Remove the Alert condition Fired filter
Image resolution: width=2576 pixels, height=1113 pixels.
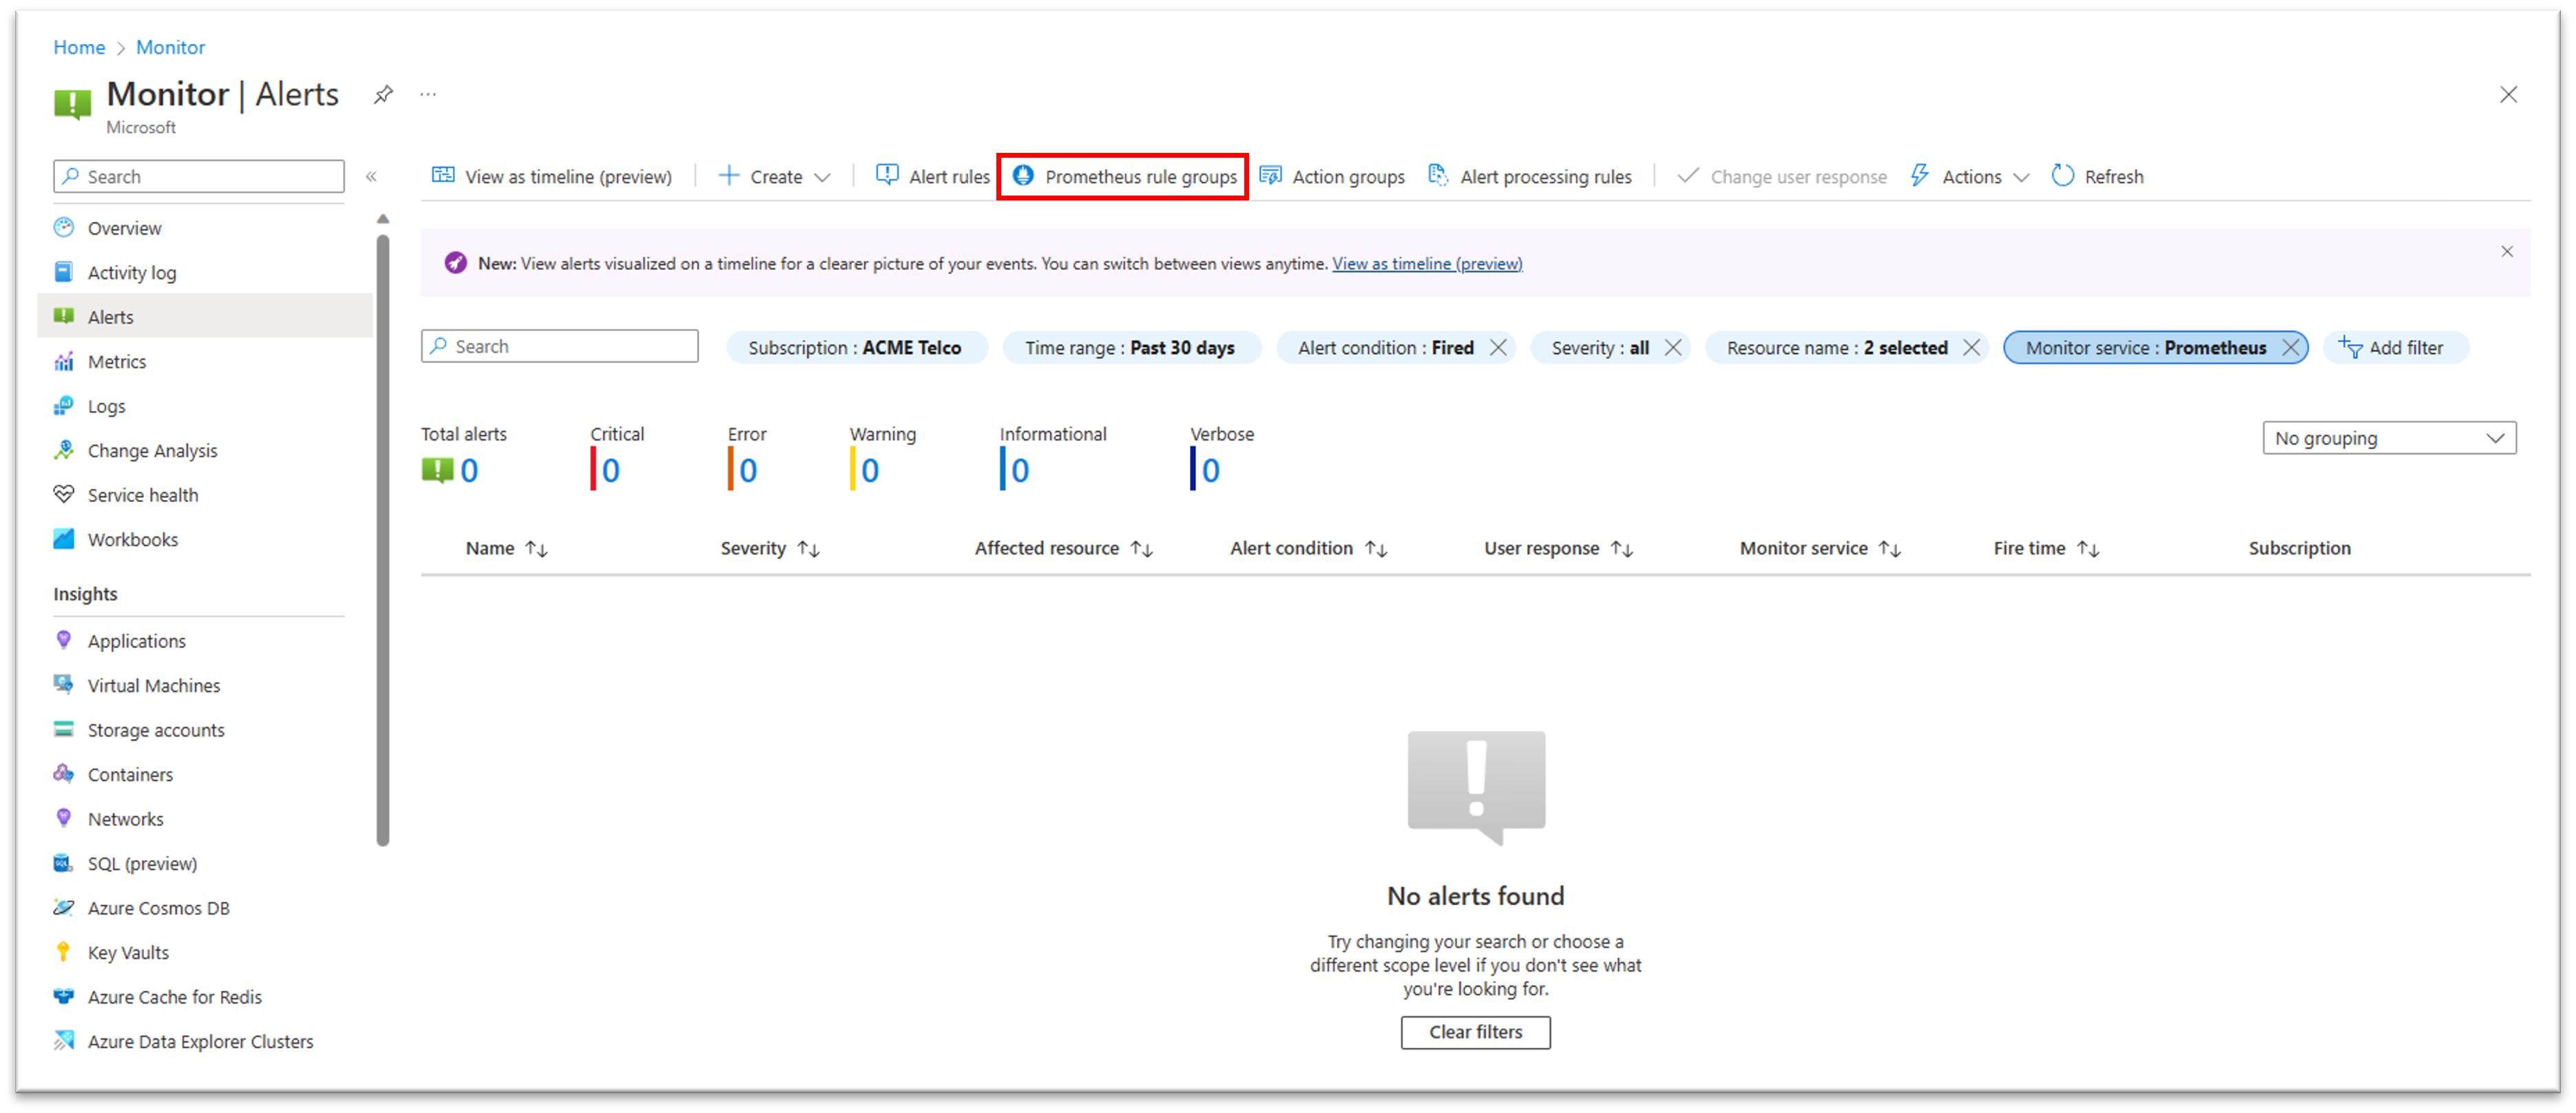pyautogui.click(x=1498, y=347)
